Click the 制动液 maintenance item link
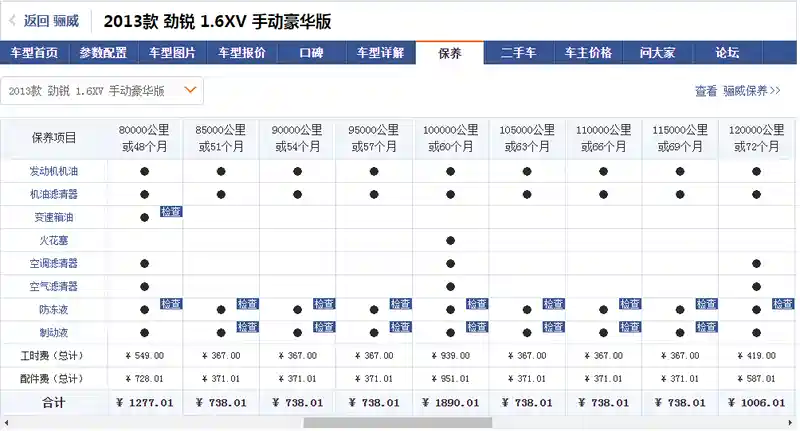 [x=54, y=333]
